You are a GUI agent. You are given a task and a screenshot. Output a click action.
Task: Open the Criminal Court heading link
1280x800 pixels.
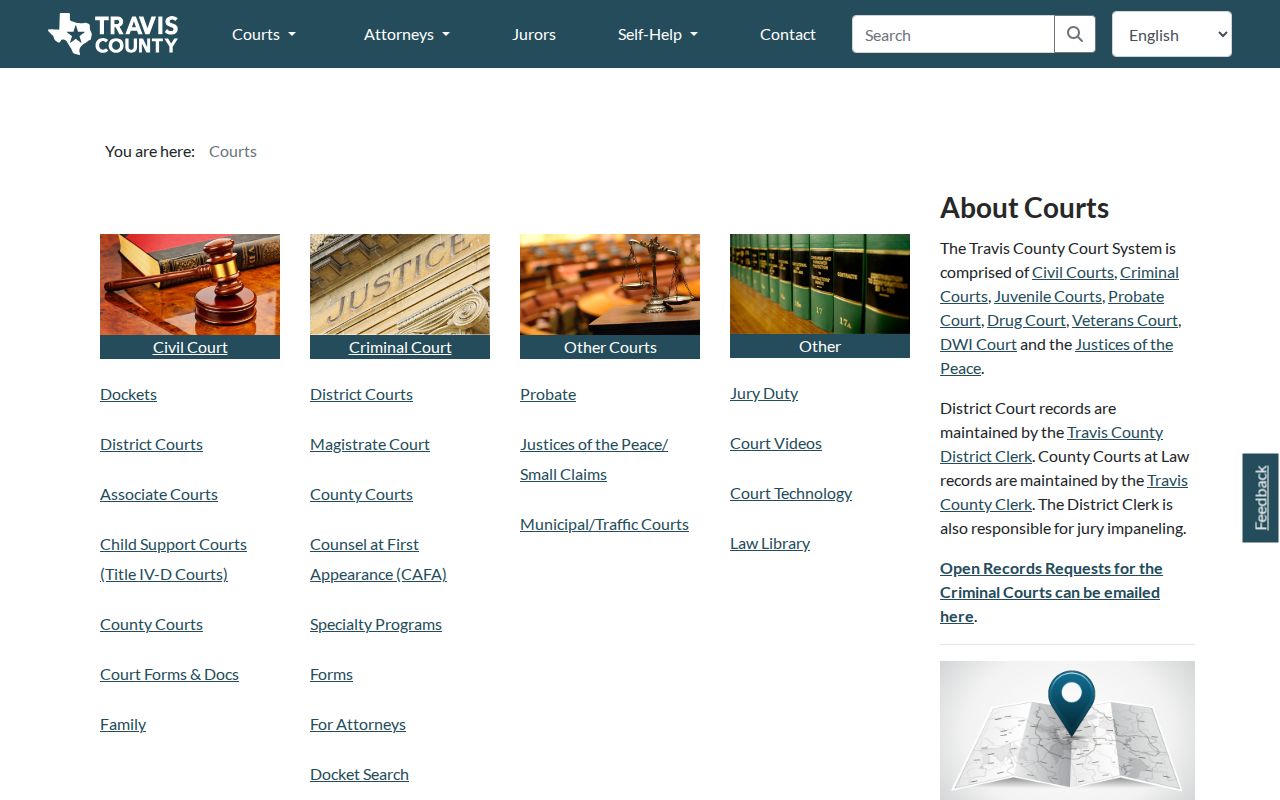pos(400,347)
